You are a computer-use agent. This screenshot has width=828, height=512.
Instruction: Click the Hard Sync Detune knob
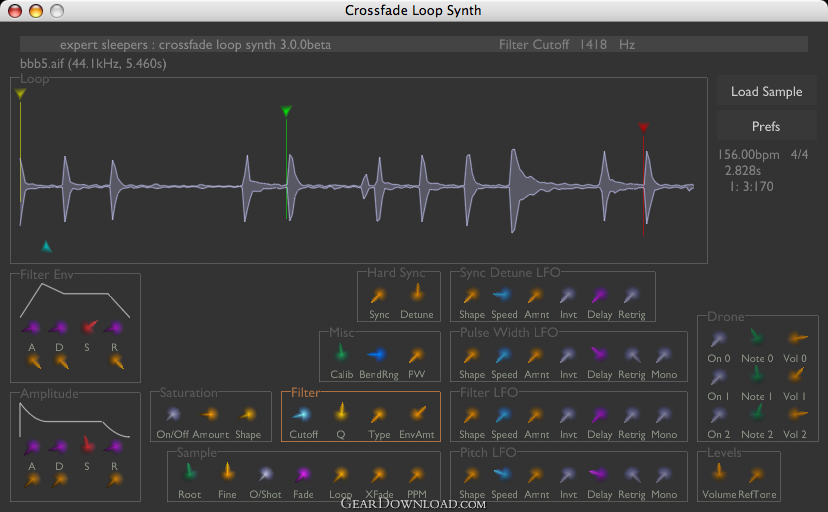pos(417,293)
